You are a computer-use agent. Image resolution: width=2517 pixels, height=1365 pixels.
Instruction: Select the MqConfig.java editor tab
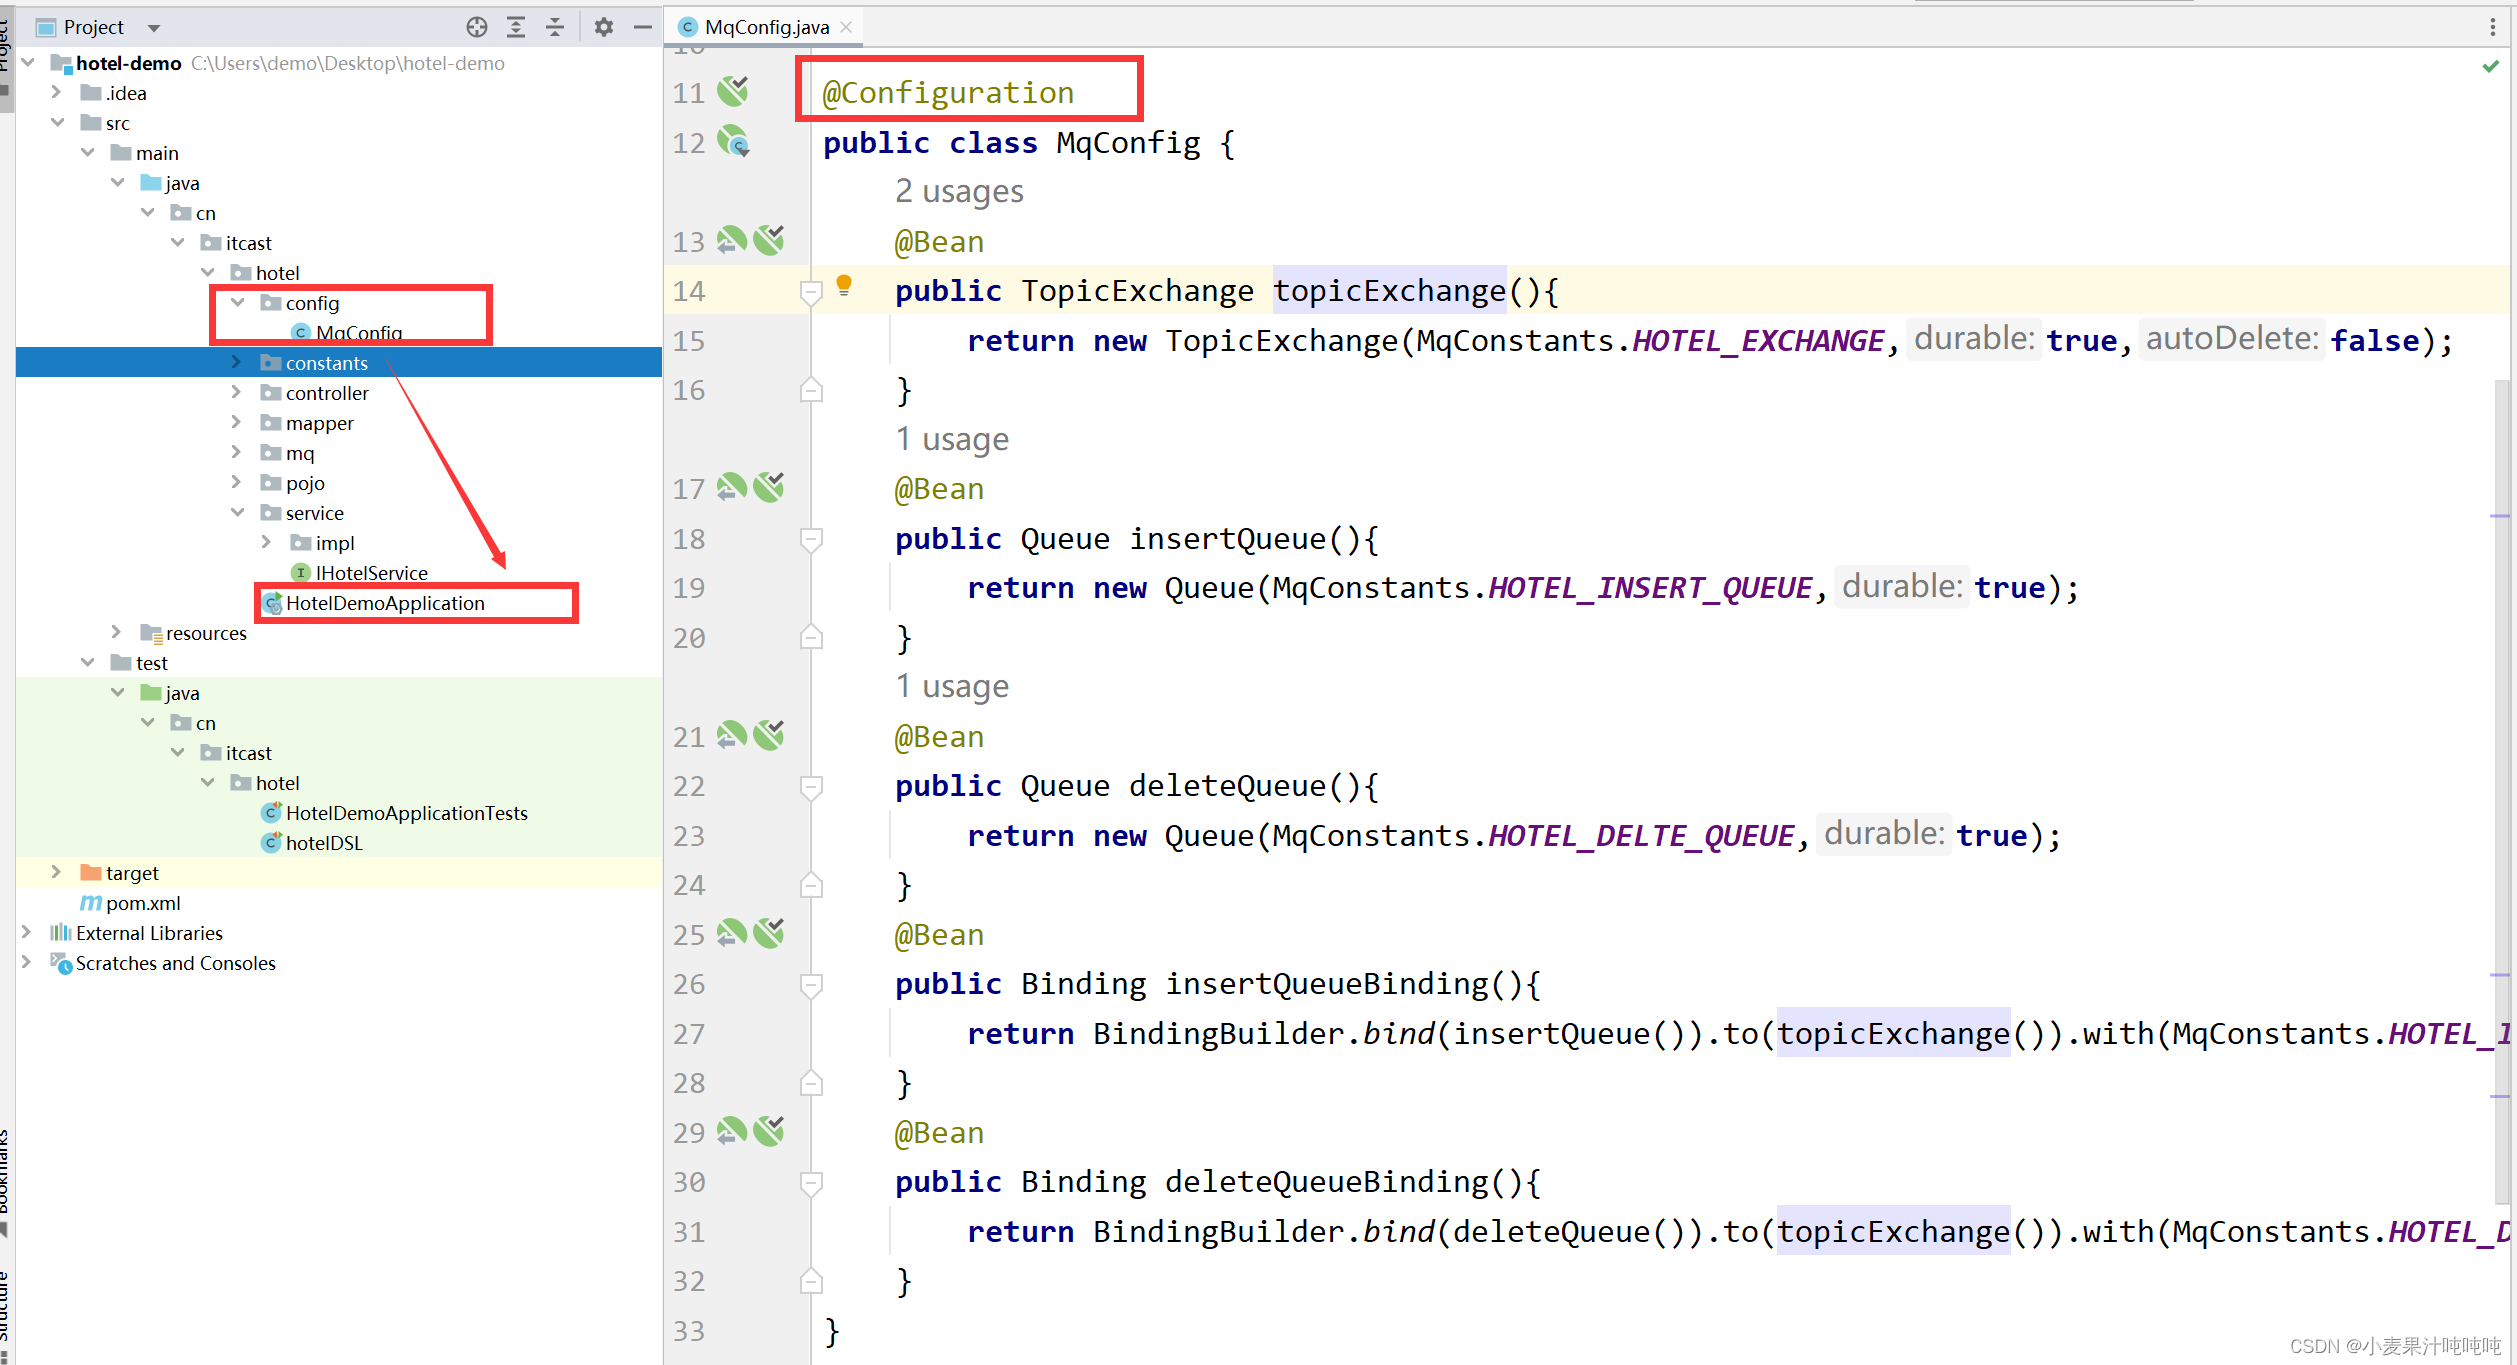766,27
